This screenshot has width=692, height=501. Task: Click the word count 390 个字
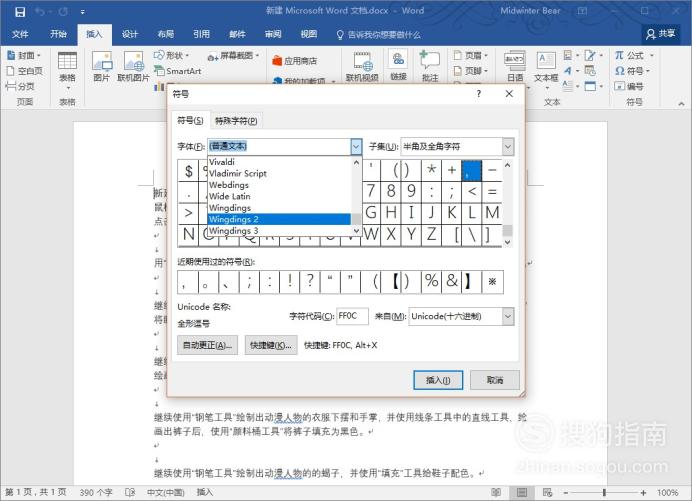coord(96,492)
